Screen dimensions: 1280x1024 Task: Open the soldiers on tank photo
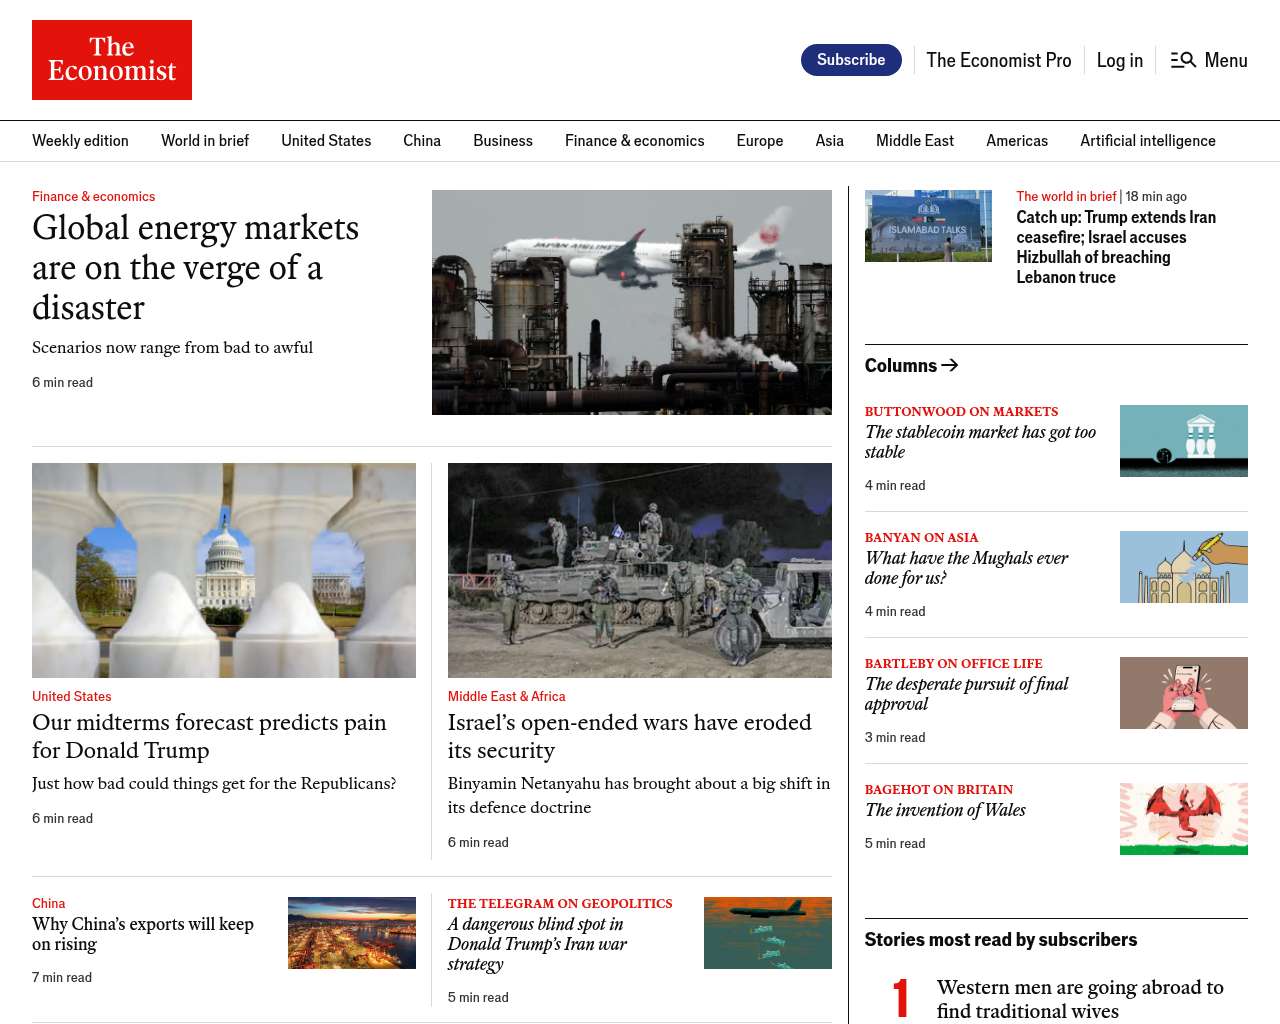tap(639, 570)
